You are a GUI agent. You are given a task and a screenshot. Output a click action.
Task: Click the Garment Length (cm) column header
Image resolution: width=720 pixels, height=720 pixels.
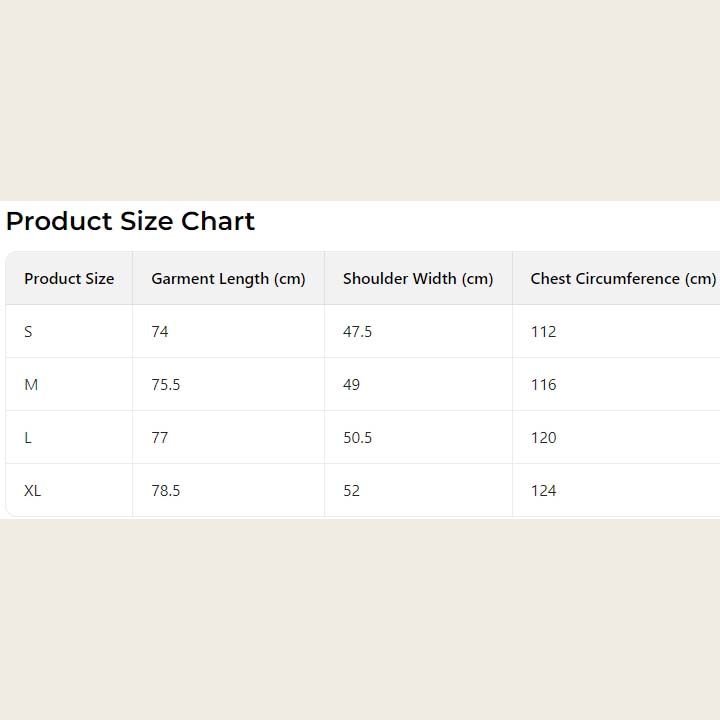(228, 279)
